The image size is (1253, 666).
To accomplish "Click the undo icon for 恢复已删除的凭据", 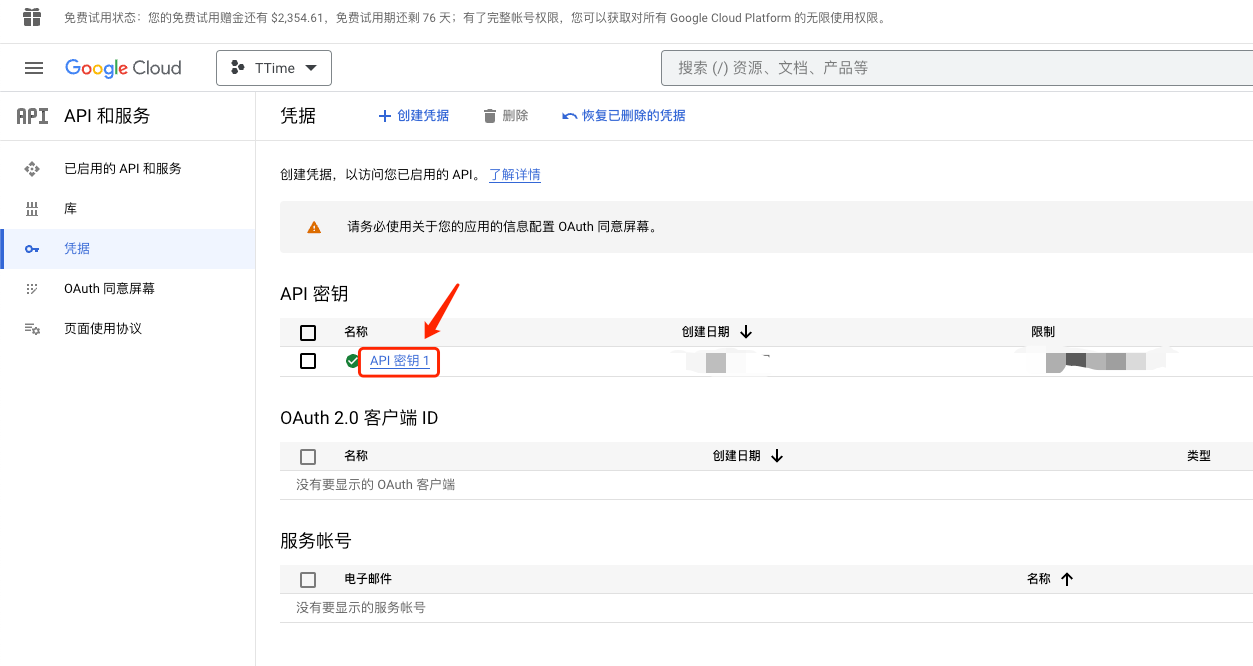I will (x=570, y=116).
